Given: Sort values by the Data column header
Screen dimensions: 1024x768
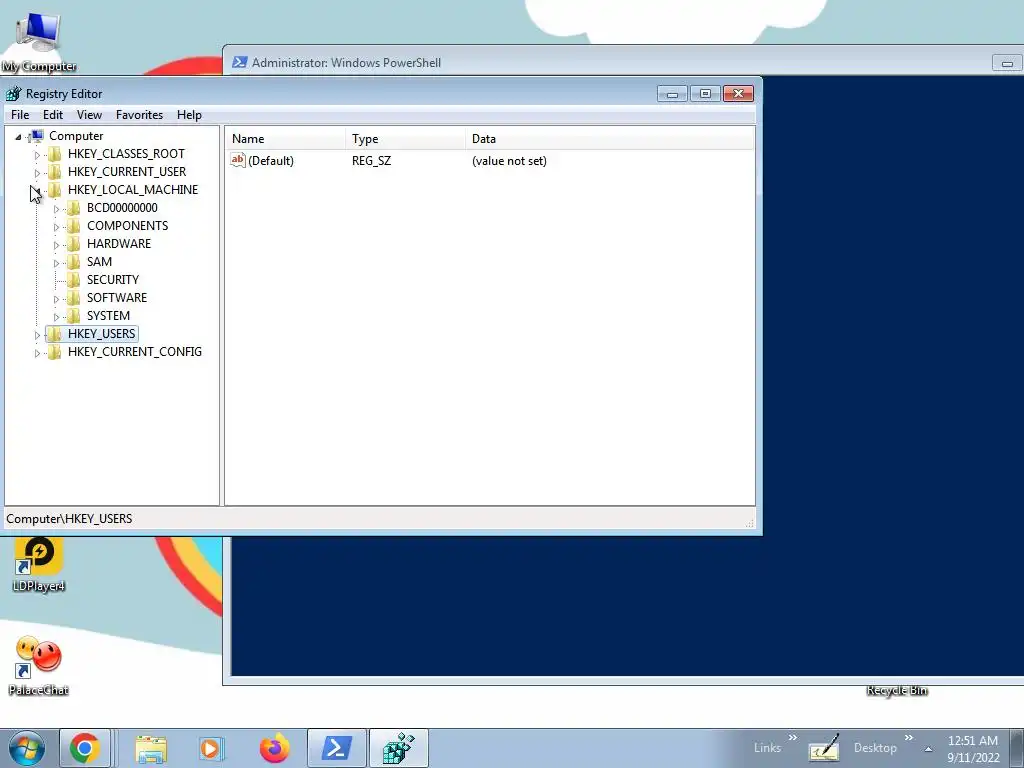Looking at the screenshot, I should tap(610, 138).
